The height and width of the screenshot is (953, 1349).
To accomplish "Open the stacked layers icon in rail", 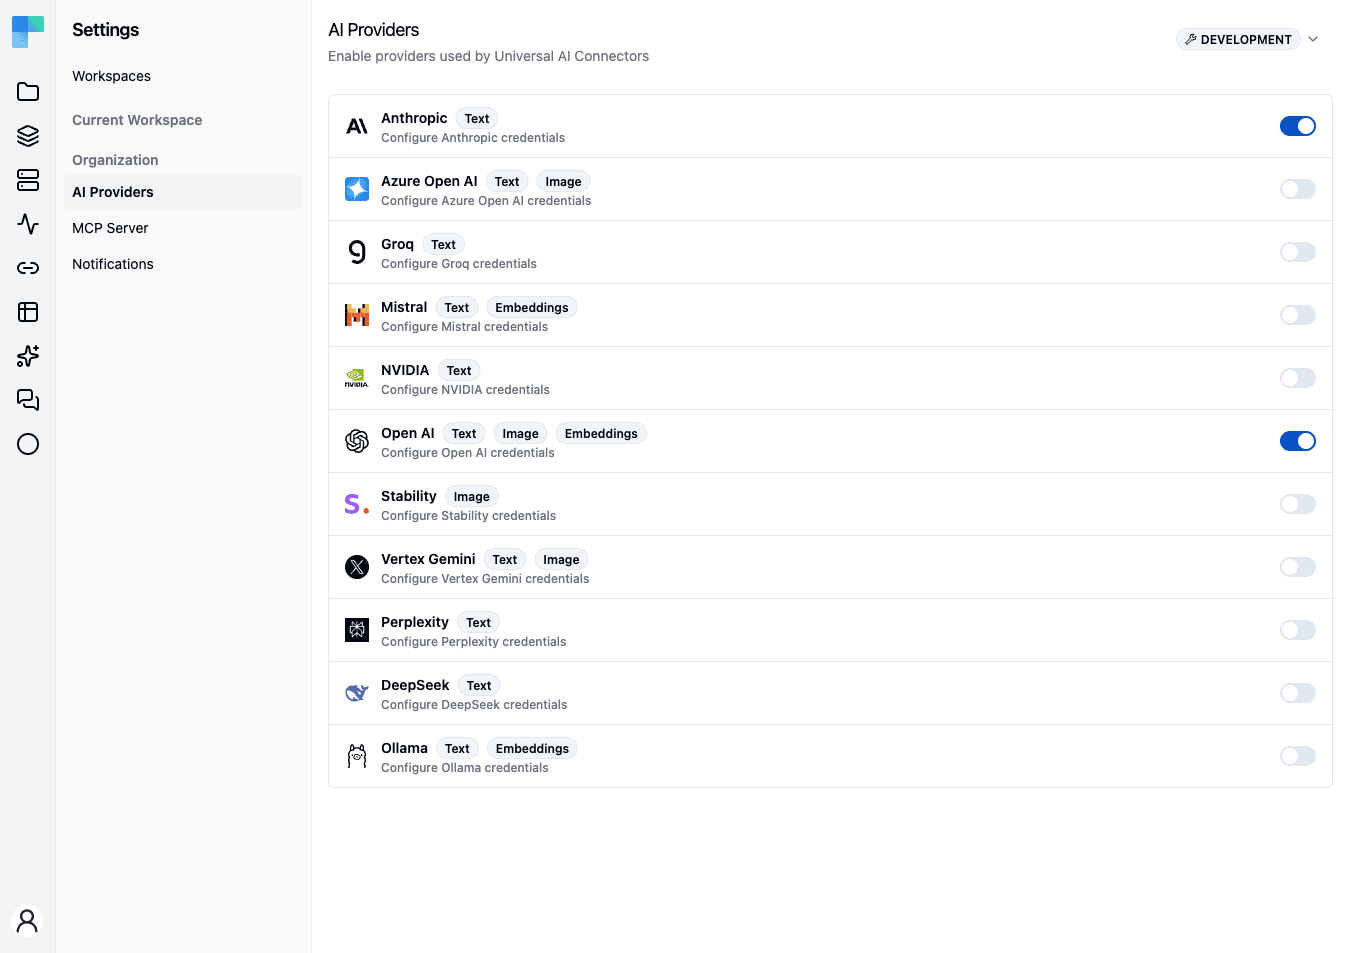I will [28, 136].
